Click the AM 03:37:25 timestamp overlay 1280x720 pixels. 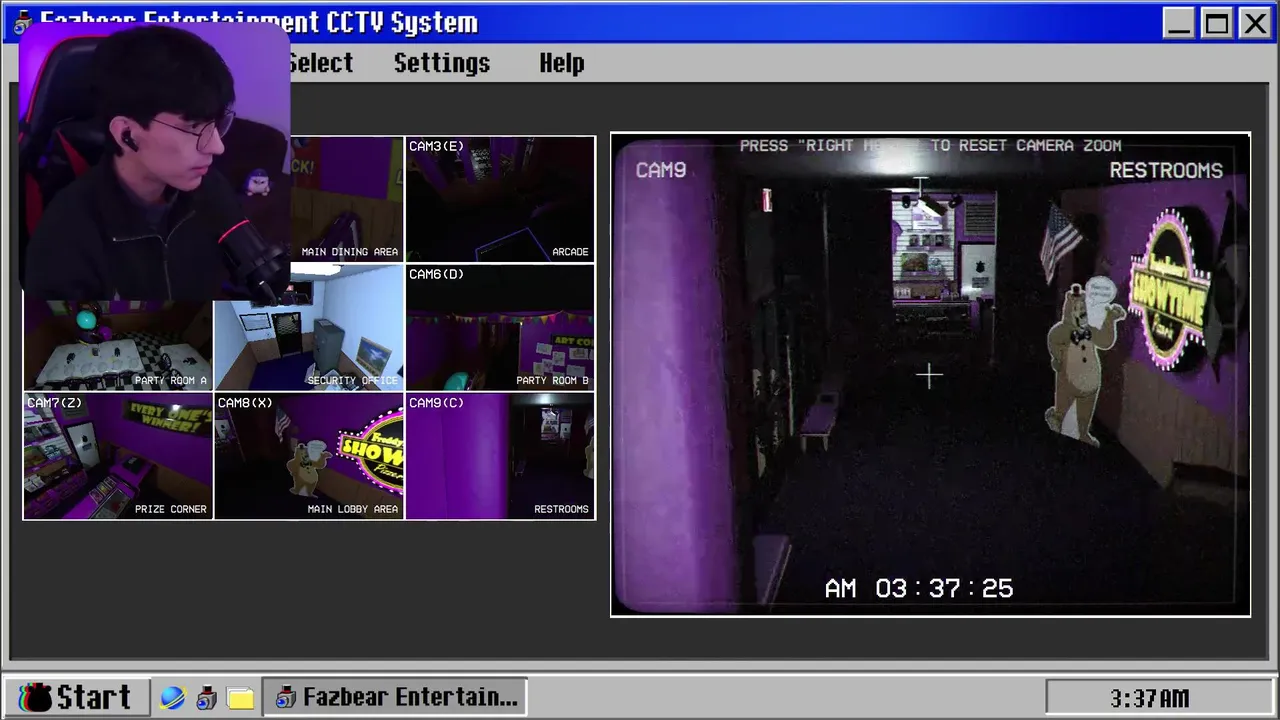919,589
